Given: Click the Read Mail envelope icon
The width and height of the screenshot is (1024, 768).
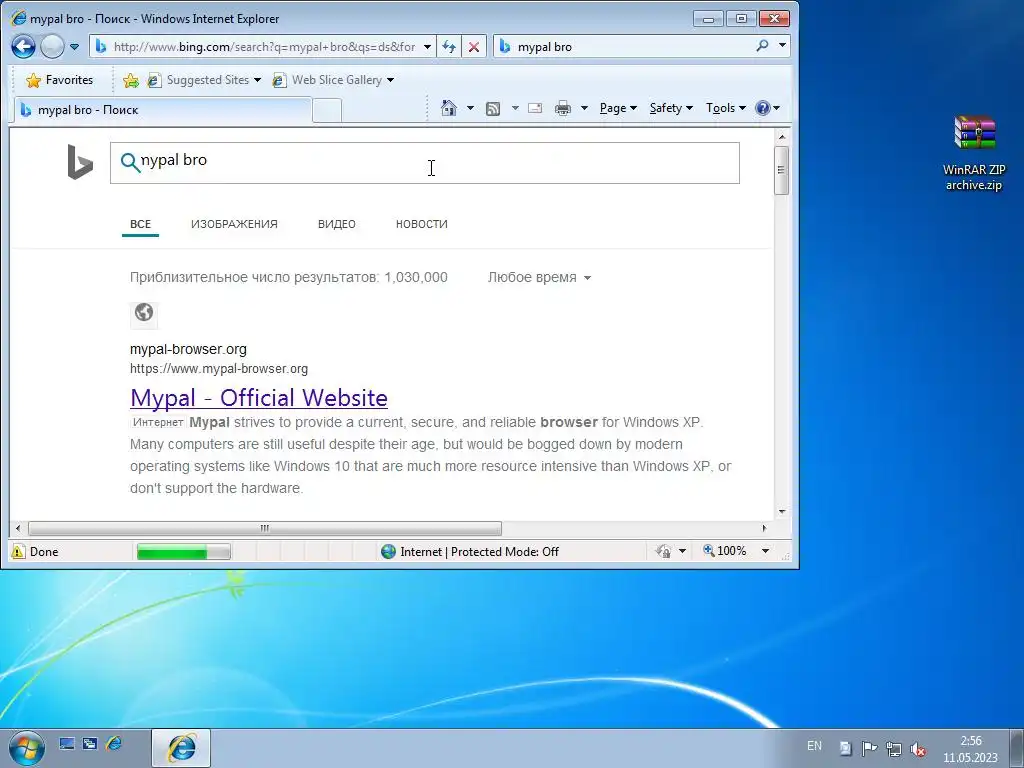Looking at the screenshot, I should pos(535,108).
